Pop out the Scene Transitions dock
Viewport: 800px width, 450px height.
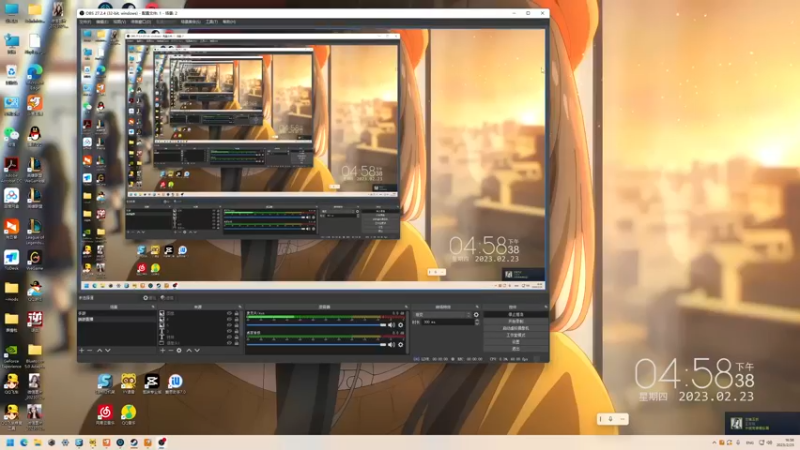pos(478,307)
